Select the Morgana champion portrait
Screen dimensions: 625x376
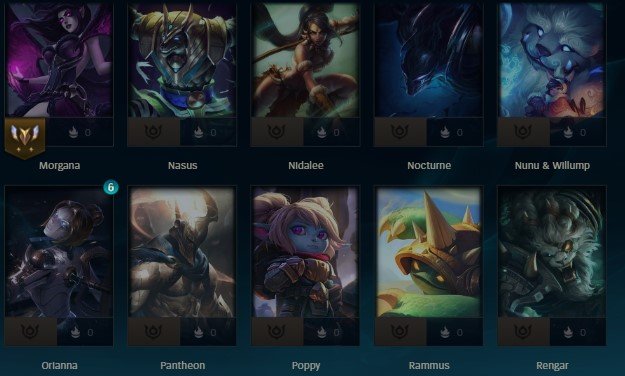59,60
